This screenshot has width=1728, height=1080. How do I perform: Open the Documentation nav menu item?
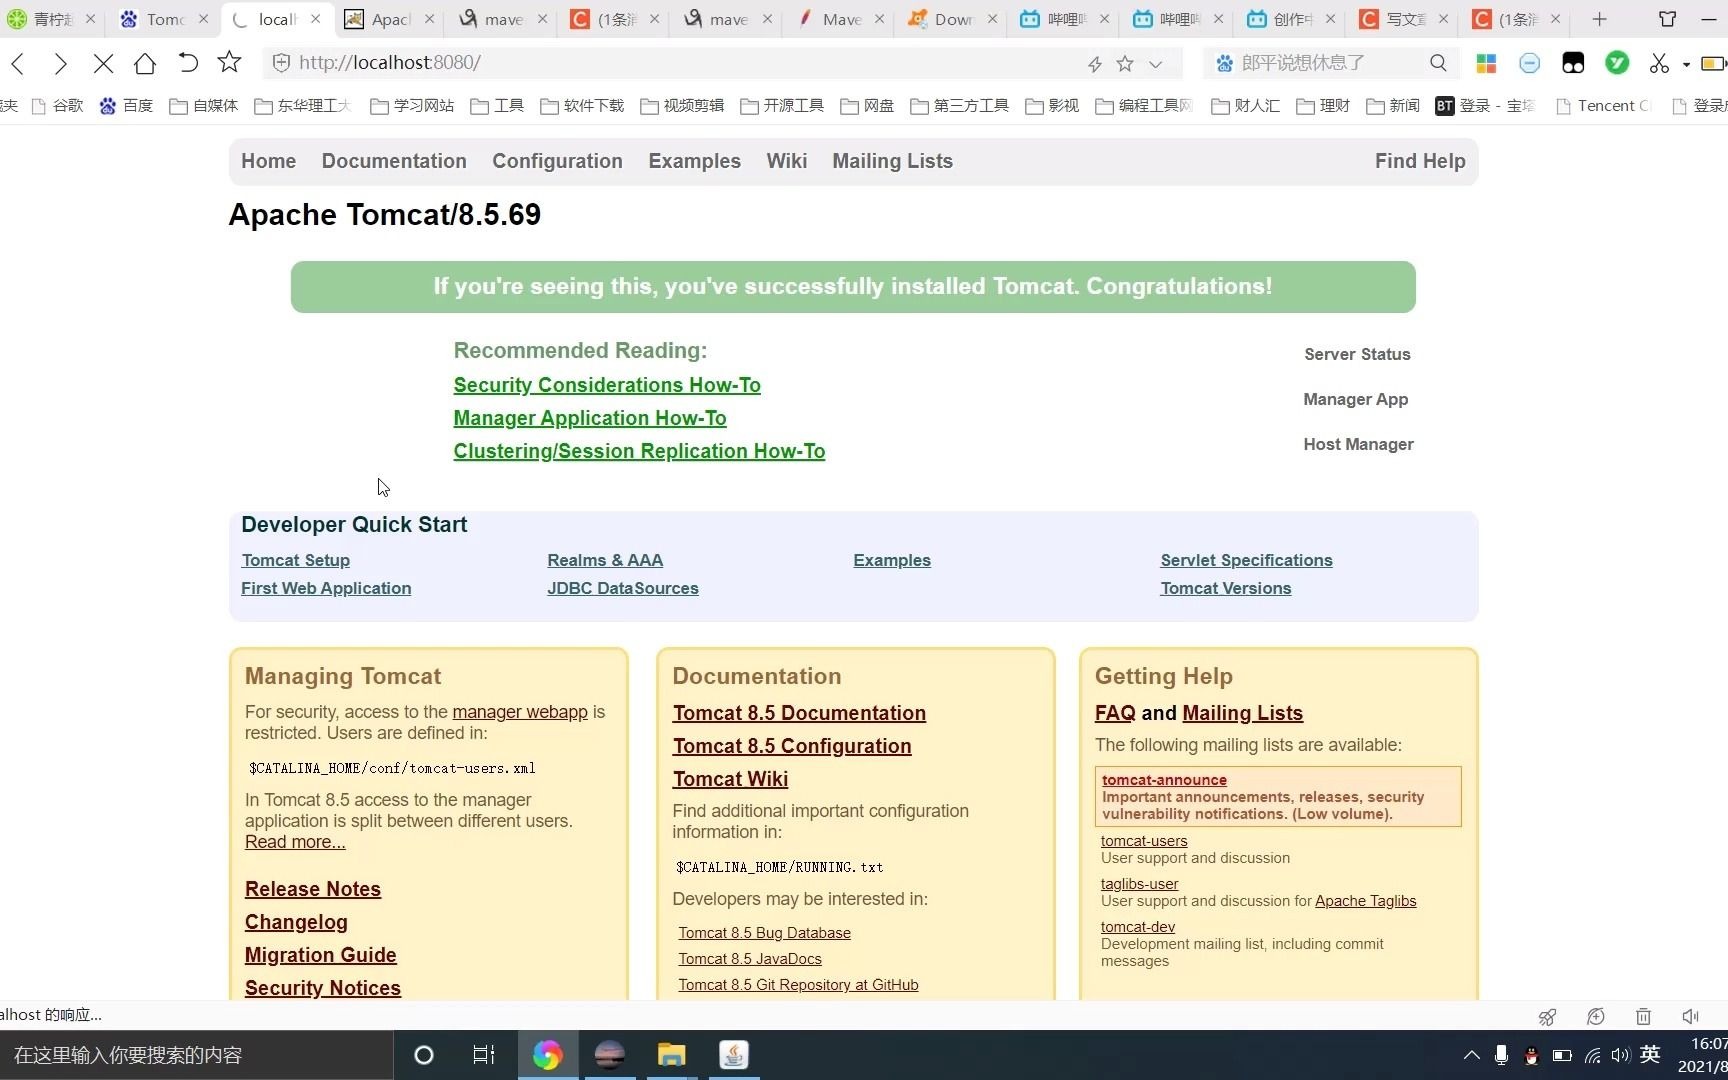tap(394, 161)
